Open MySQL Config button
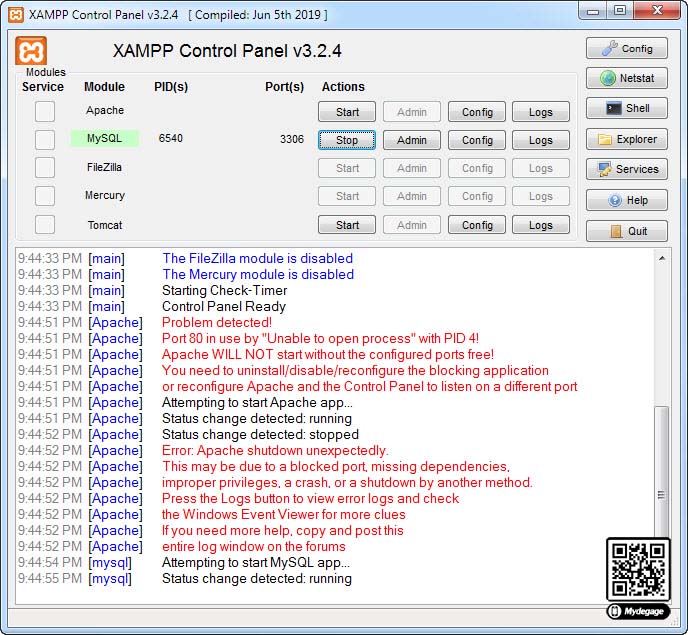 [x=477, y=140]
